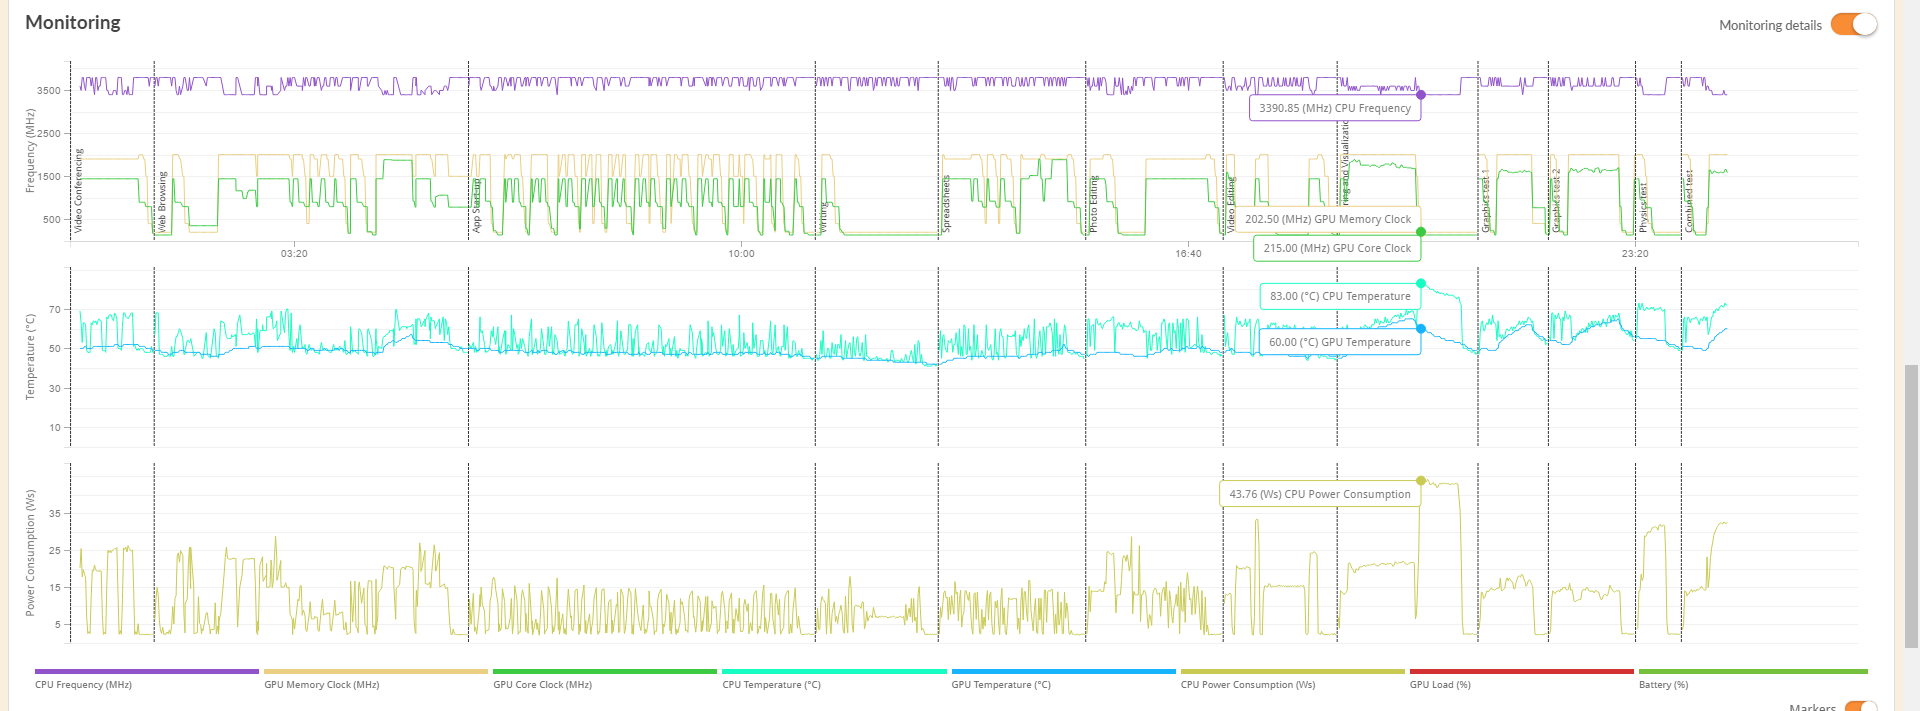Click the GPU Memory Clock legend color bar
This screenshot has height=711, width=1920.
[375, 672]
